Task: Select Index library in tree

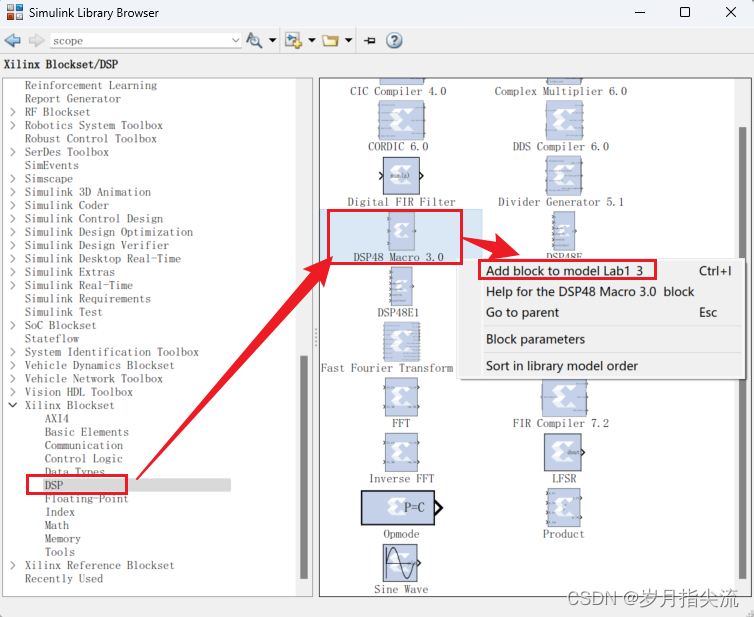Action: click(60, 512)
